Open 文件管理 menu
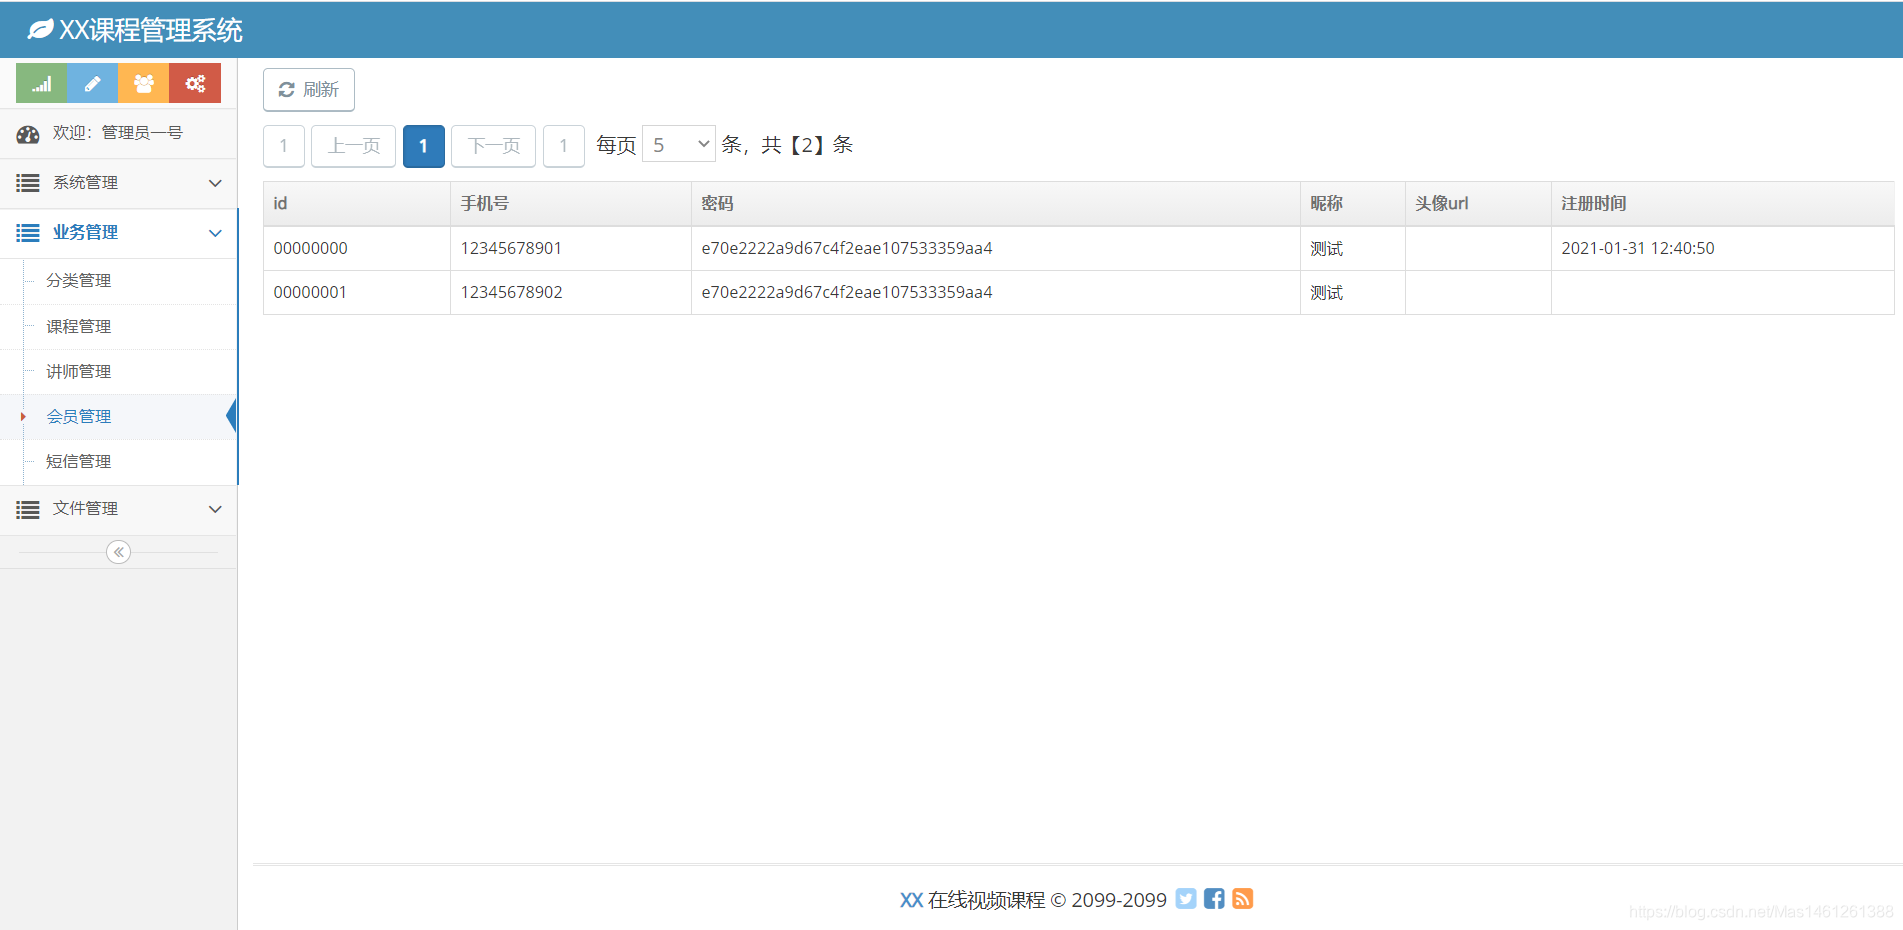The width and height of the screenshot is (1903, 930). pos(118,509)
